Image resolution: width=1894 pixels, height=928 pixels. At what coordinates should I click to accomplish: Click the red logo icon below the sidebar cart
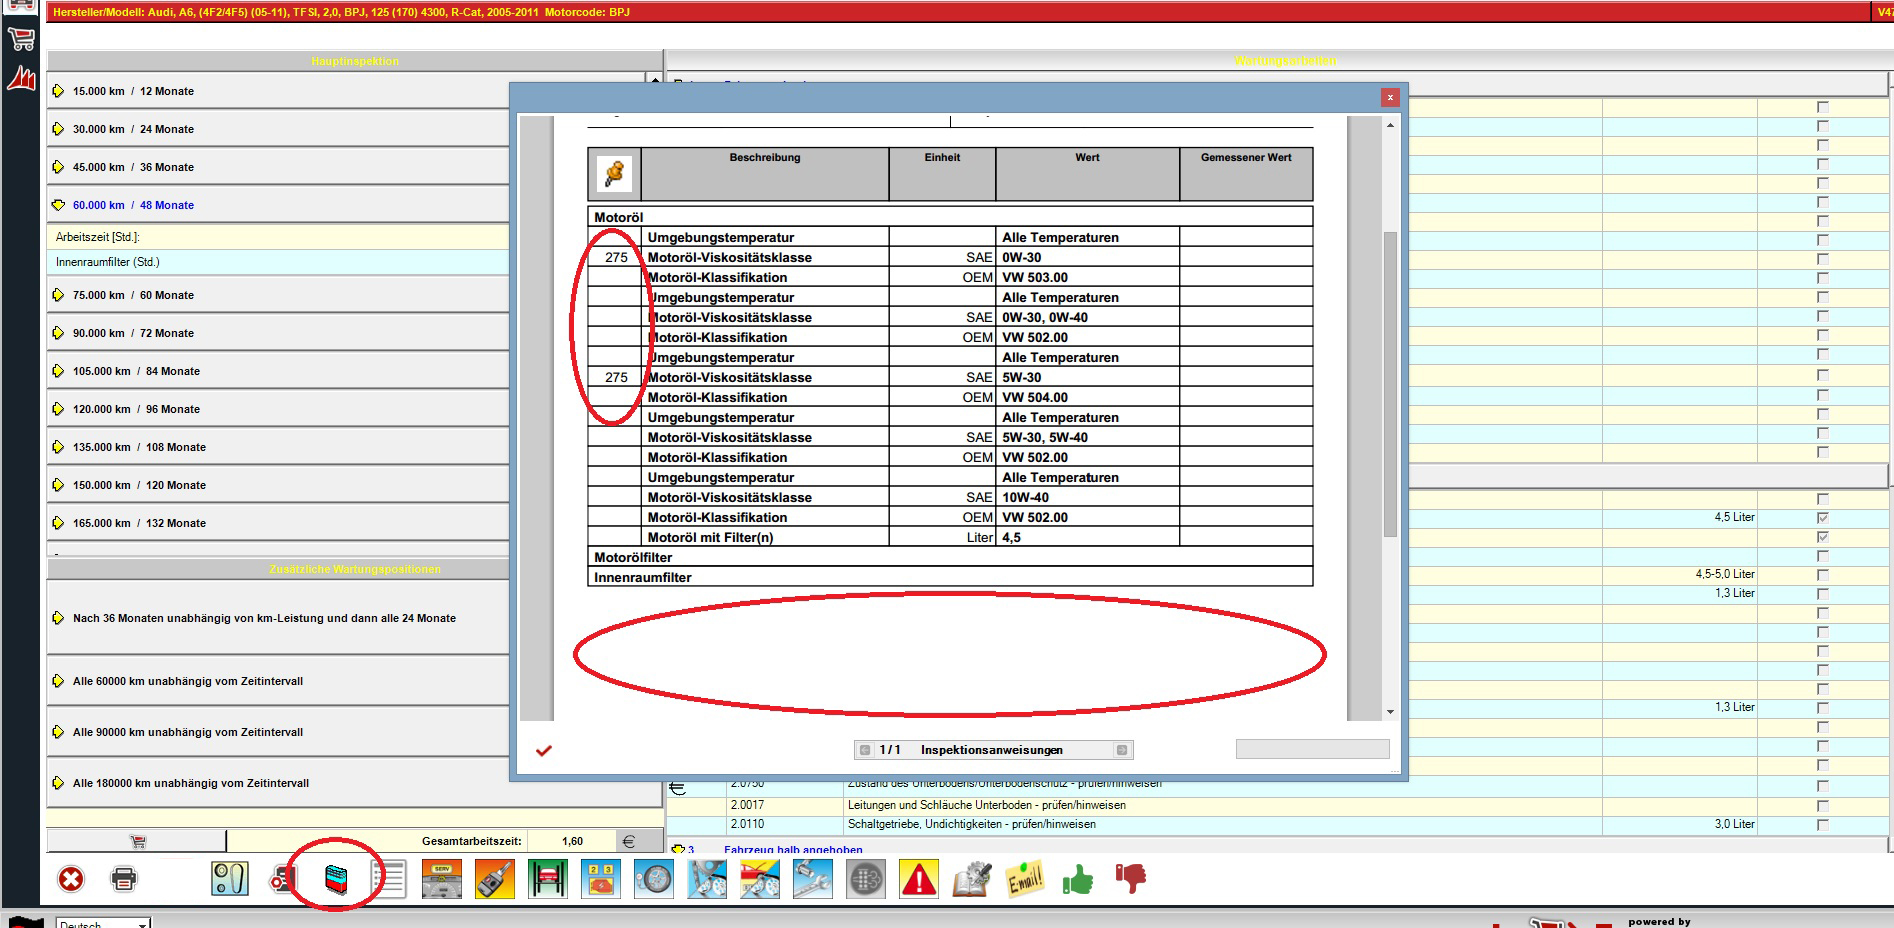21,78
